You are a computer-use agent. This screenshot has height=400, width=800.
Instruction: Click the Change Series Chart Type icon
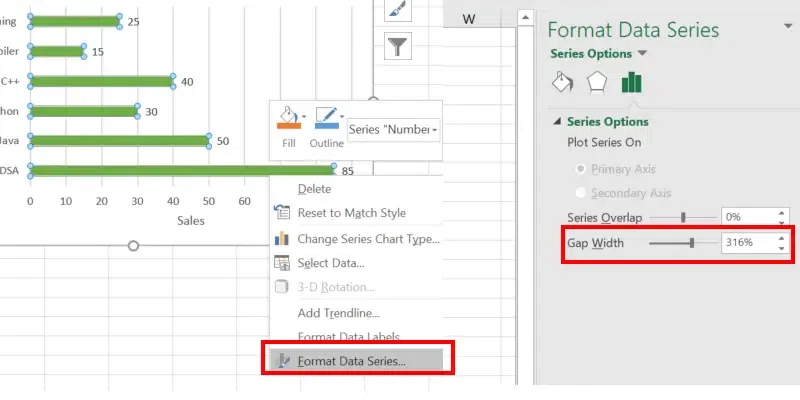[282, 238]
